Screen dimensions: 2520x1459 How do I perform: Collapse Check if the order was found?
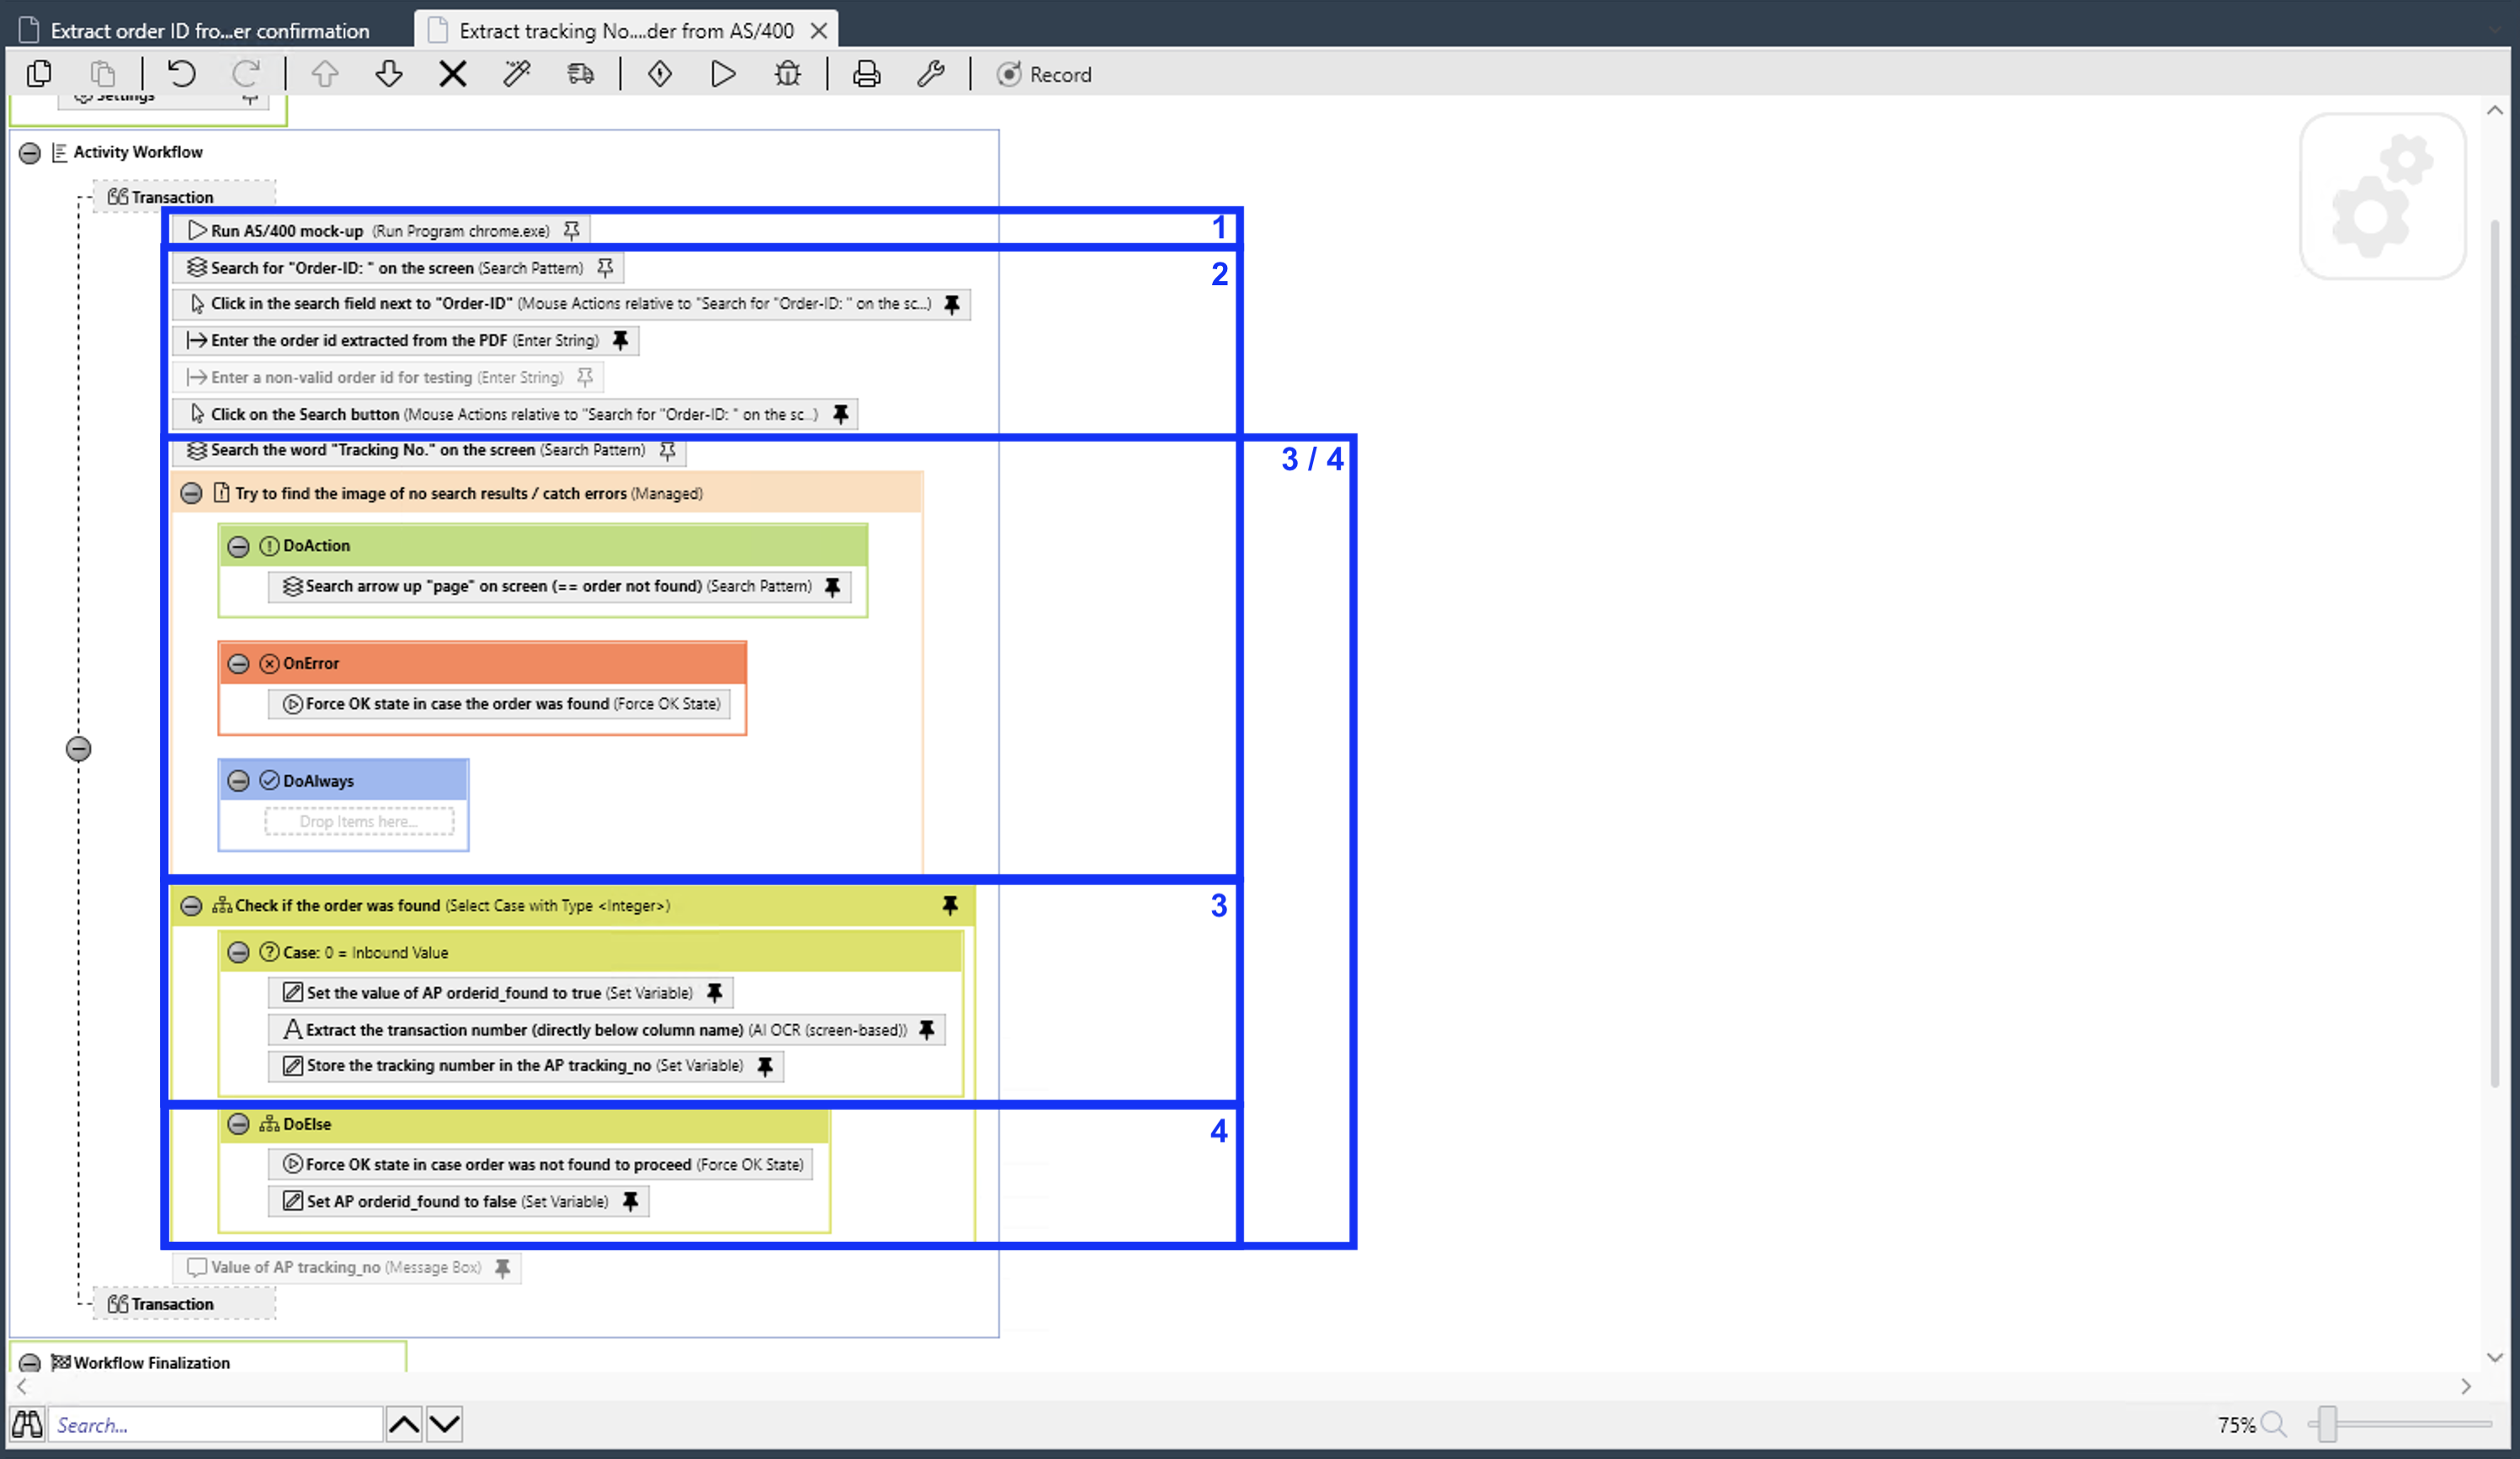pos(192,905)
